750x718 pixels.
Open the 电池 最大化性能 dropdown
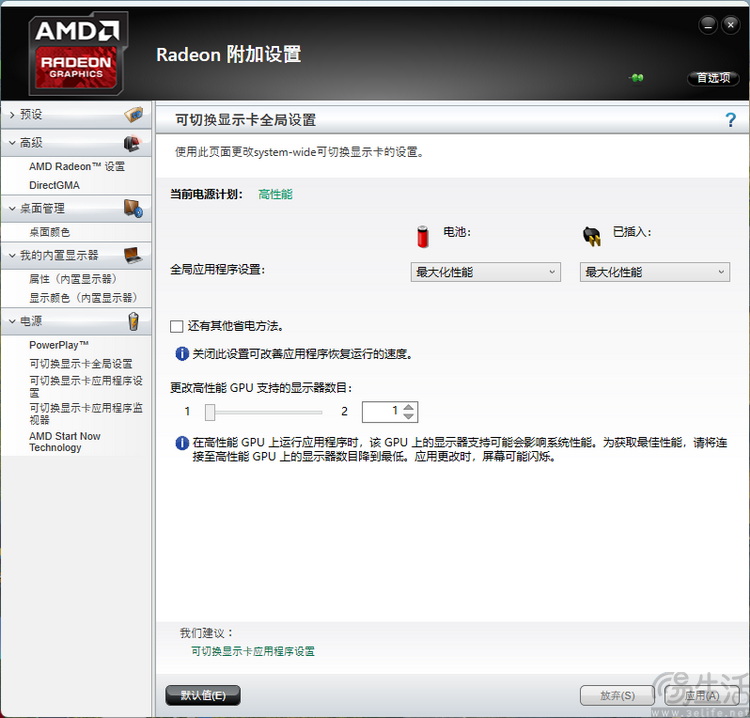pyautogui.click(x=485, y=272)
